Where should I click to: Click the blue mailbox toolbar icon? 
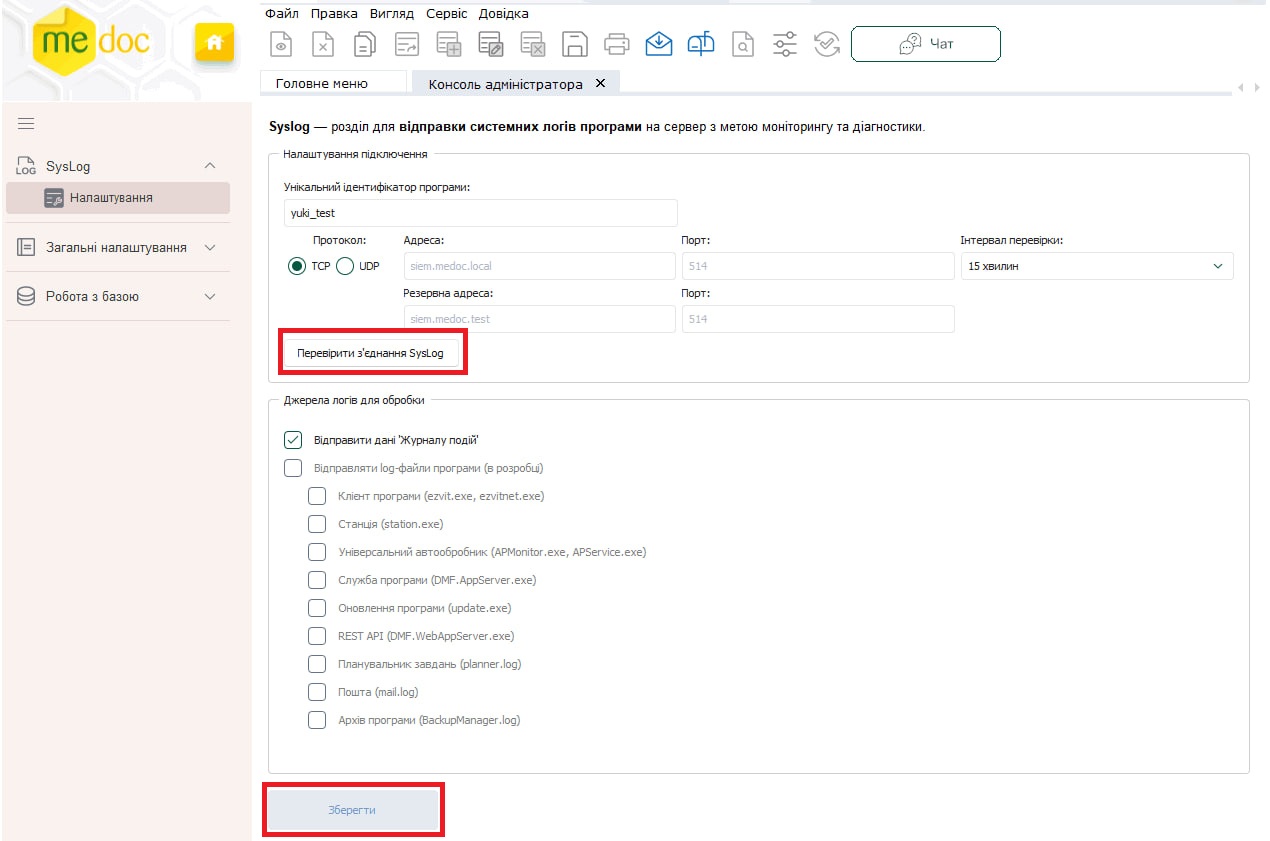click(x=701, y=44)
